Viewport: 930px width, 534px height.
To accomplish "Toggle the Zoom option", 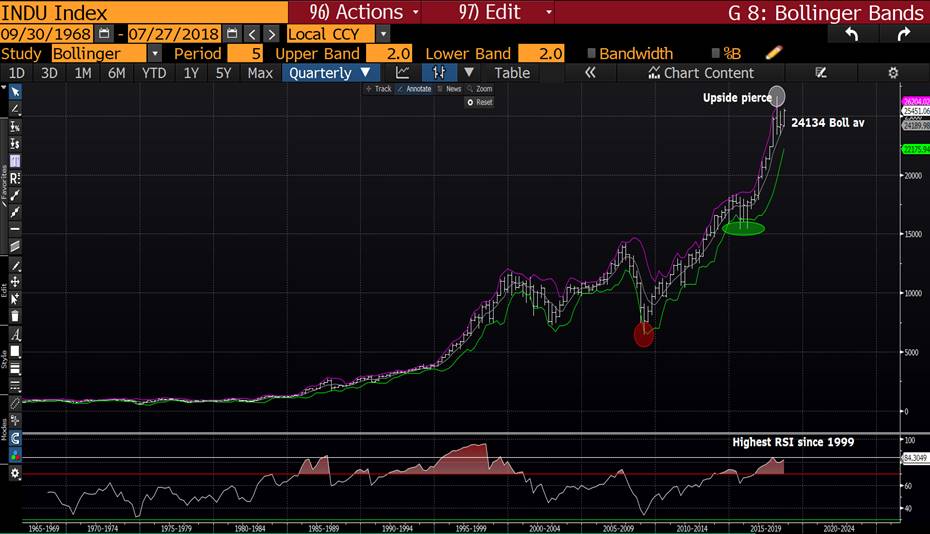I will [x=480, y=89].
